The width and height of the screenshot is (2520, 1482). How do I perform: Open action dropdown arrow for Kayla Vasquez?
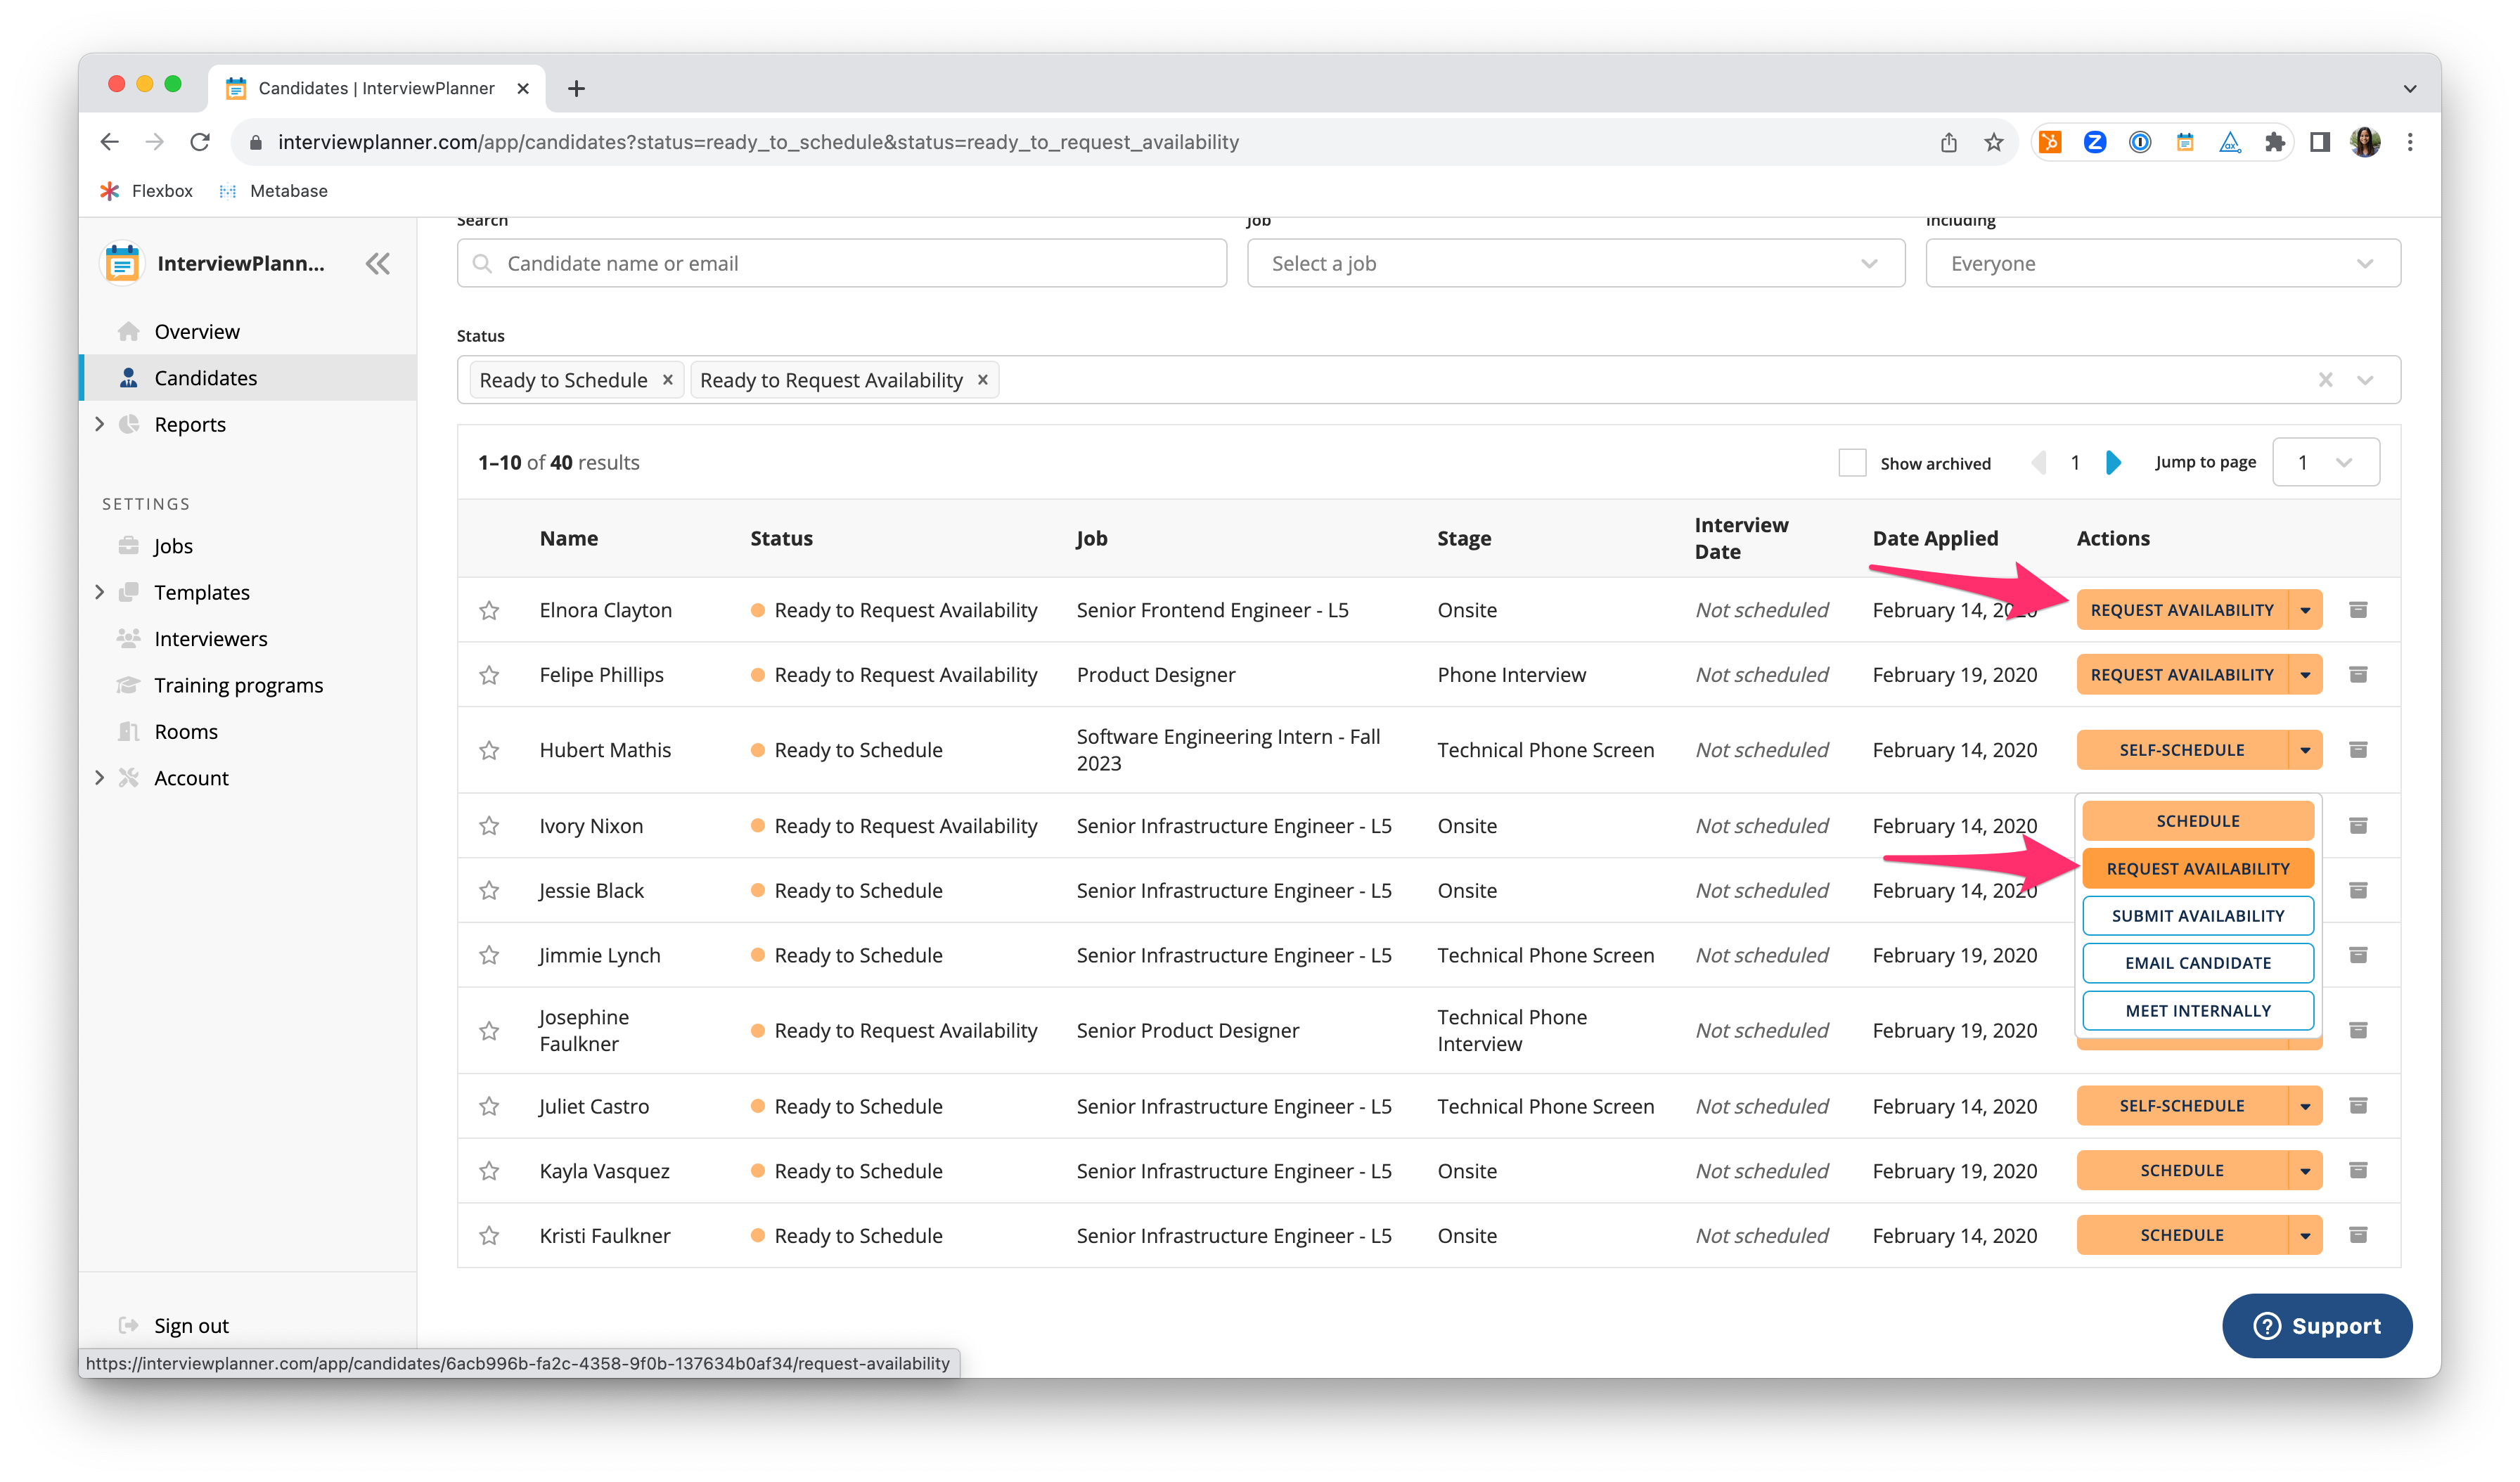tap(2305, 1171)
